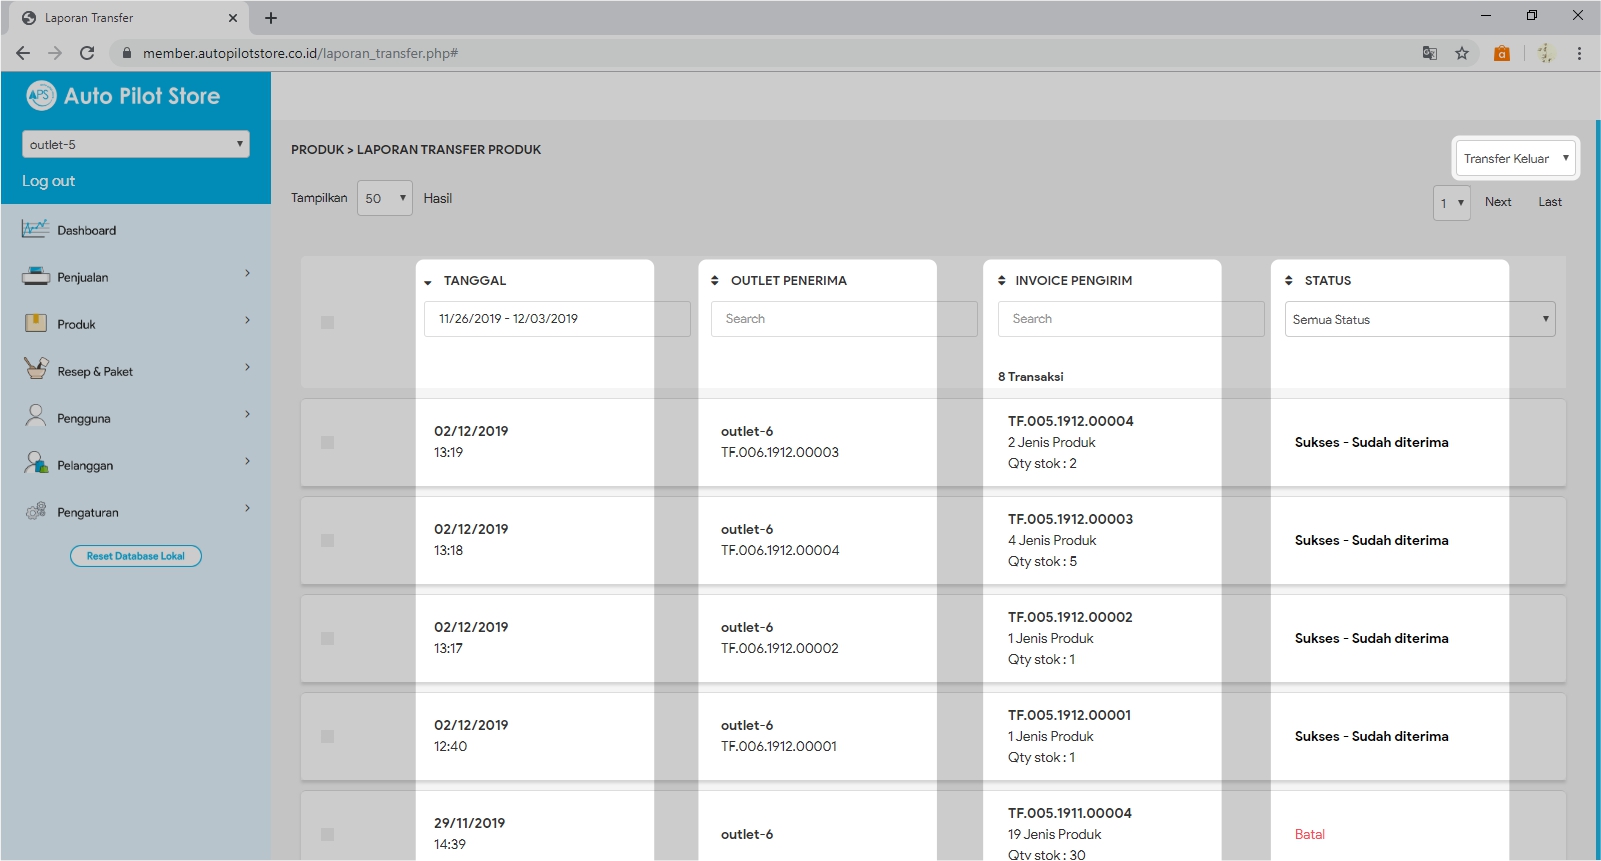The width and height of the screenshot is (1601, 861).
Task: Go to the Next results page
Action: (x=1497, y=202)
